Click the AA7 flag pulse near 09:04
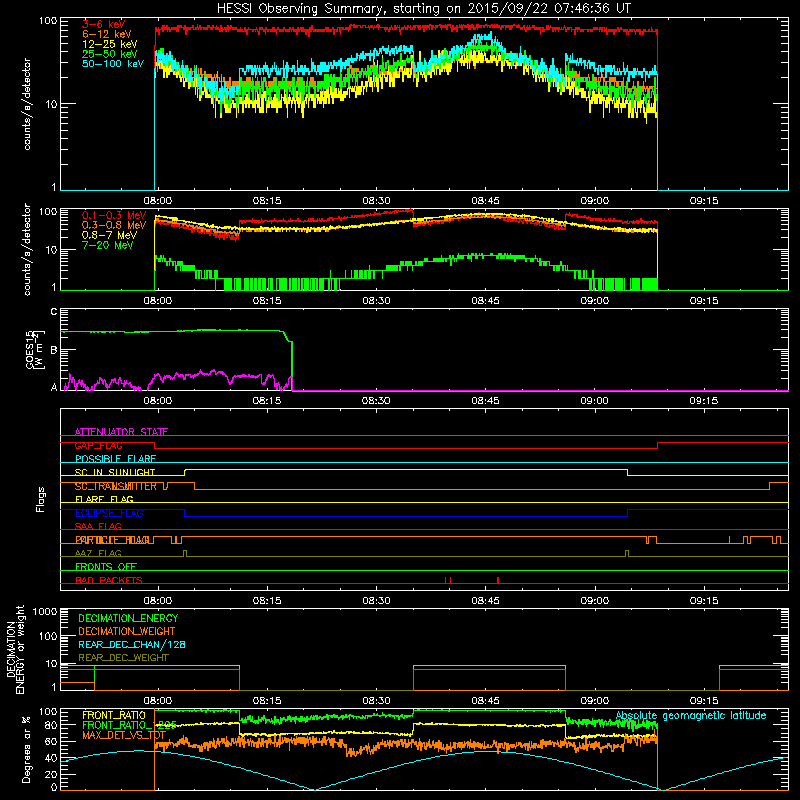The width and height of the screenshot is (800, 800). tap(627, 554)
